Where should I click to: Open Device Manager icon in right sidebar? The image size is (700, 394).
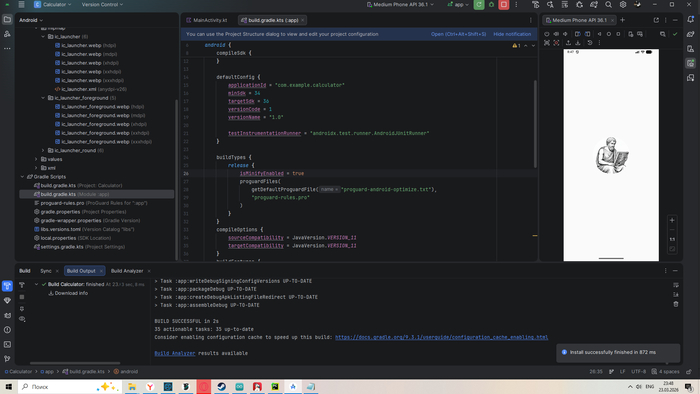[691, 49]
